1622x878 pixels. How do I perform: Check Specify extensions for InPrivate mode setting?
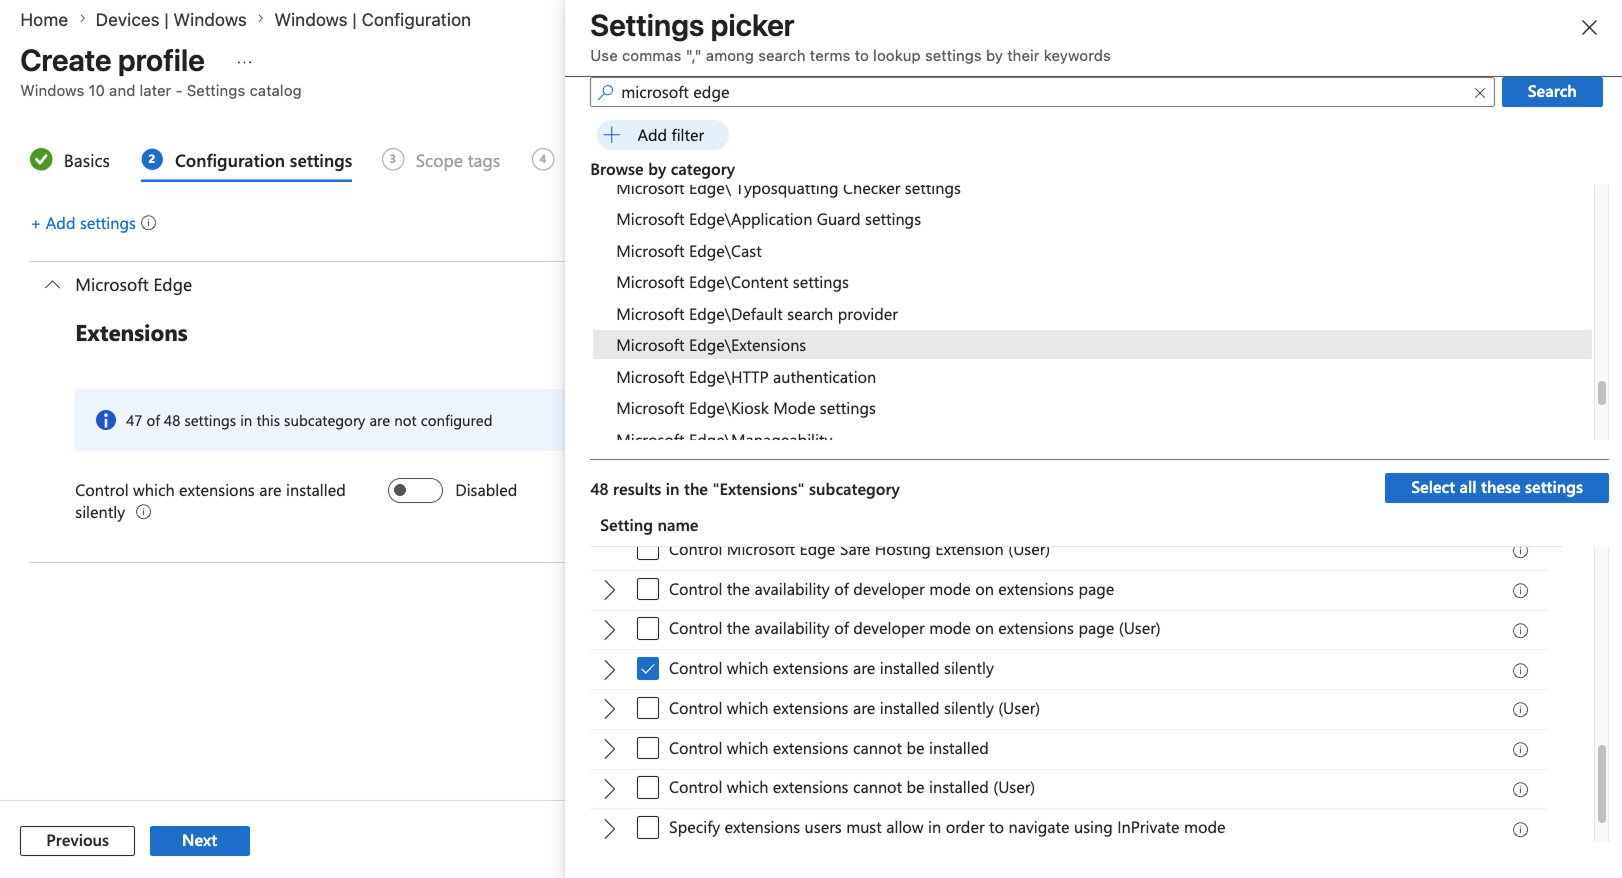[x=648, y=828]
